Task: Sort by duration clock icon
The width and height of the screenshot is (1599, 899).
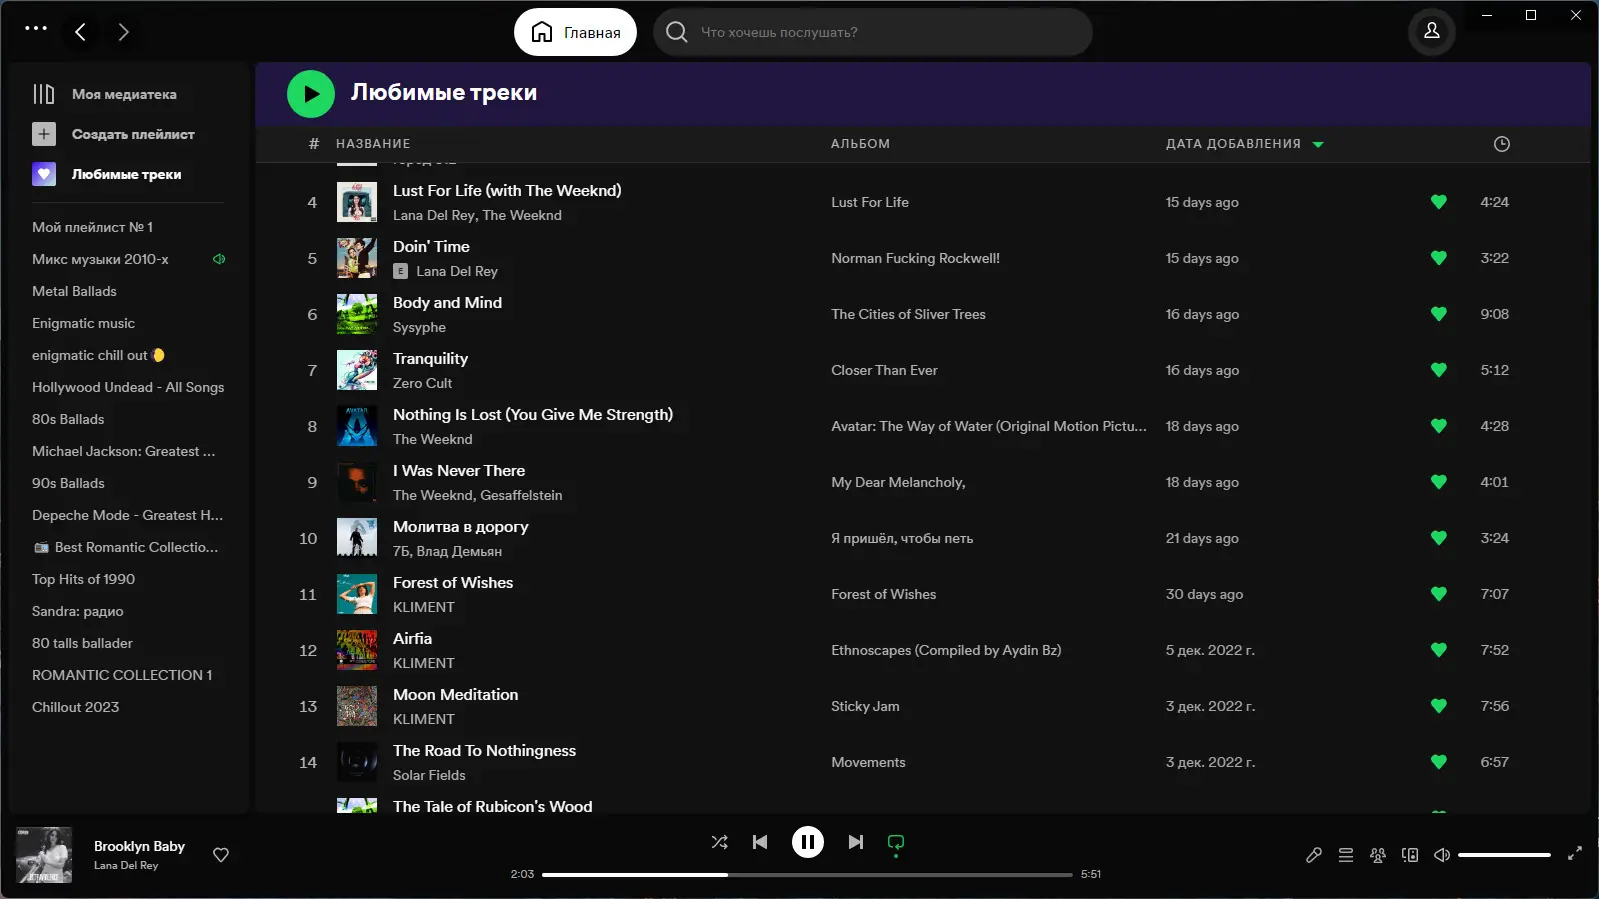Action: 1501,144
